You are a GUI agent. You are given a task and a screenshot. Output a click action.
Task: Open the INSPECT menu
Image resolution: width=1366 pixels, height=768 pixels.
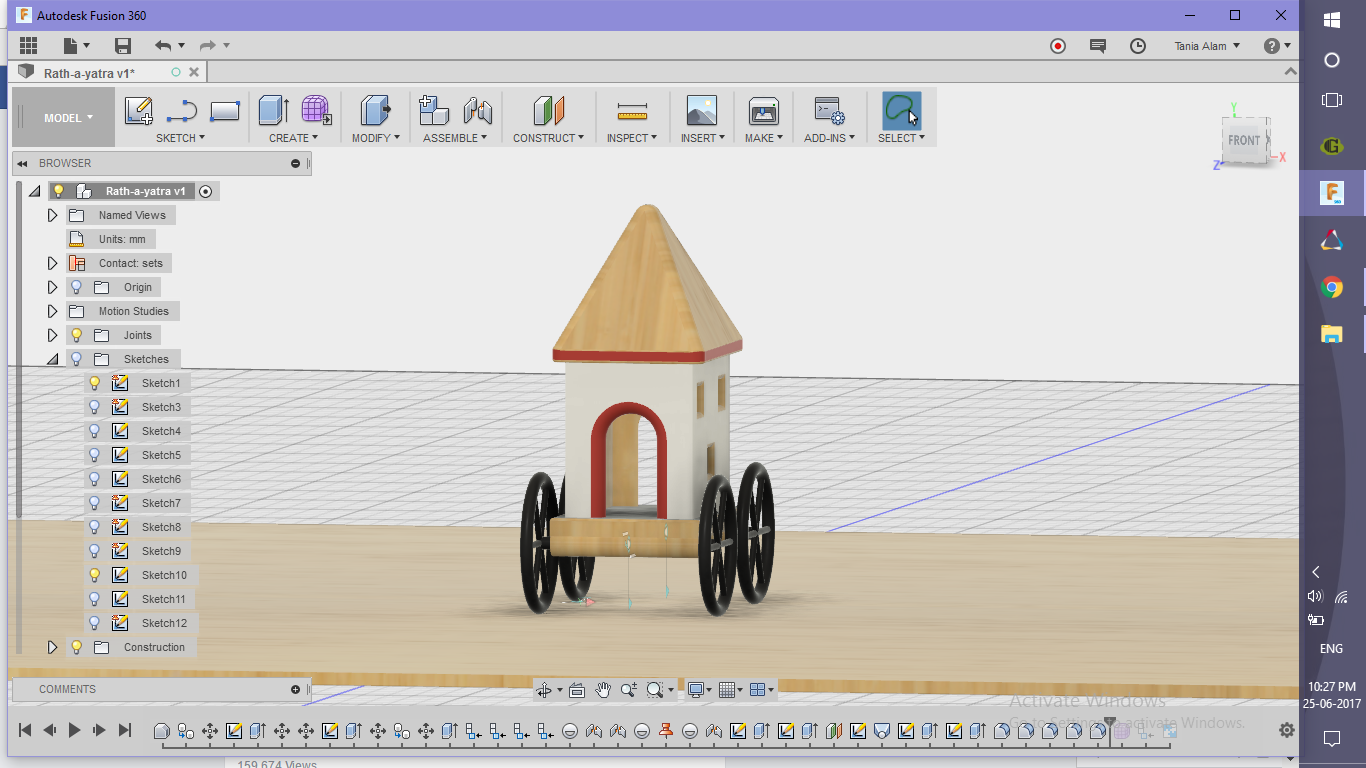[x=632, y=138]
